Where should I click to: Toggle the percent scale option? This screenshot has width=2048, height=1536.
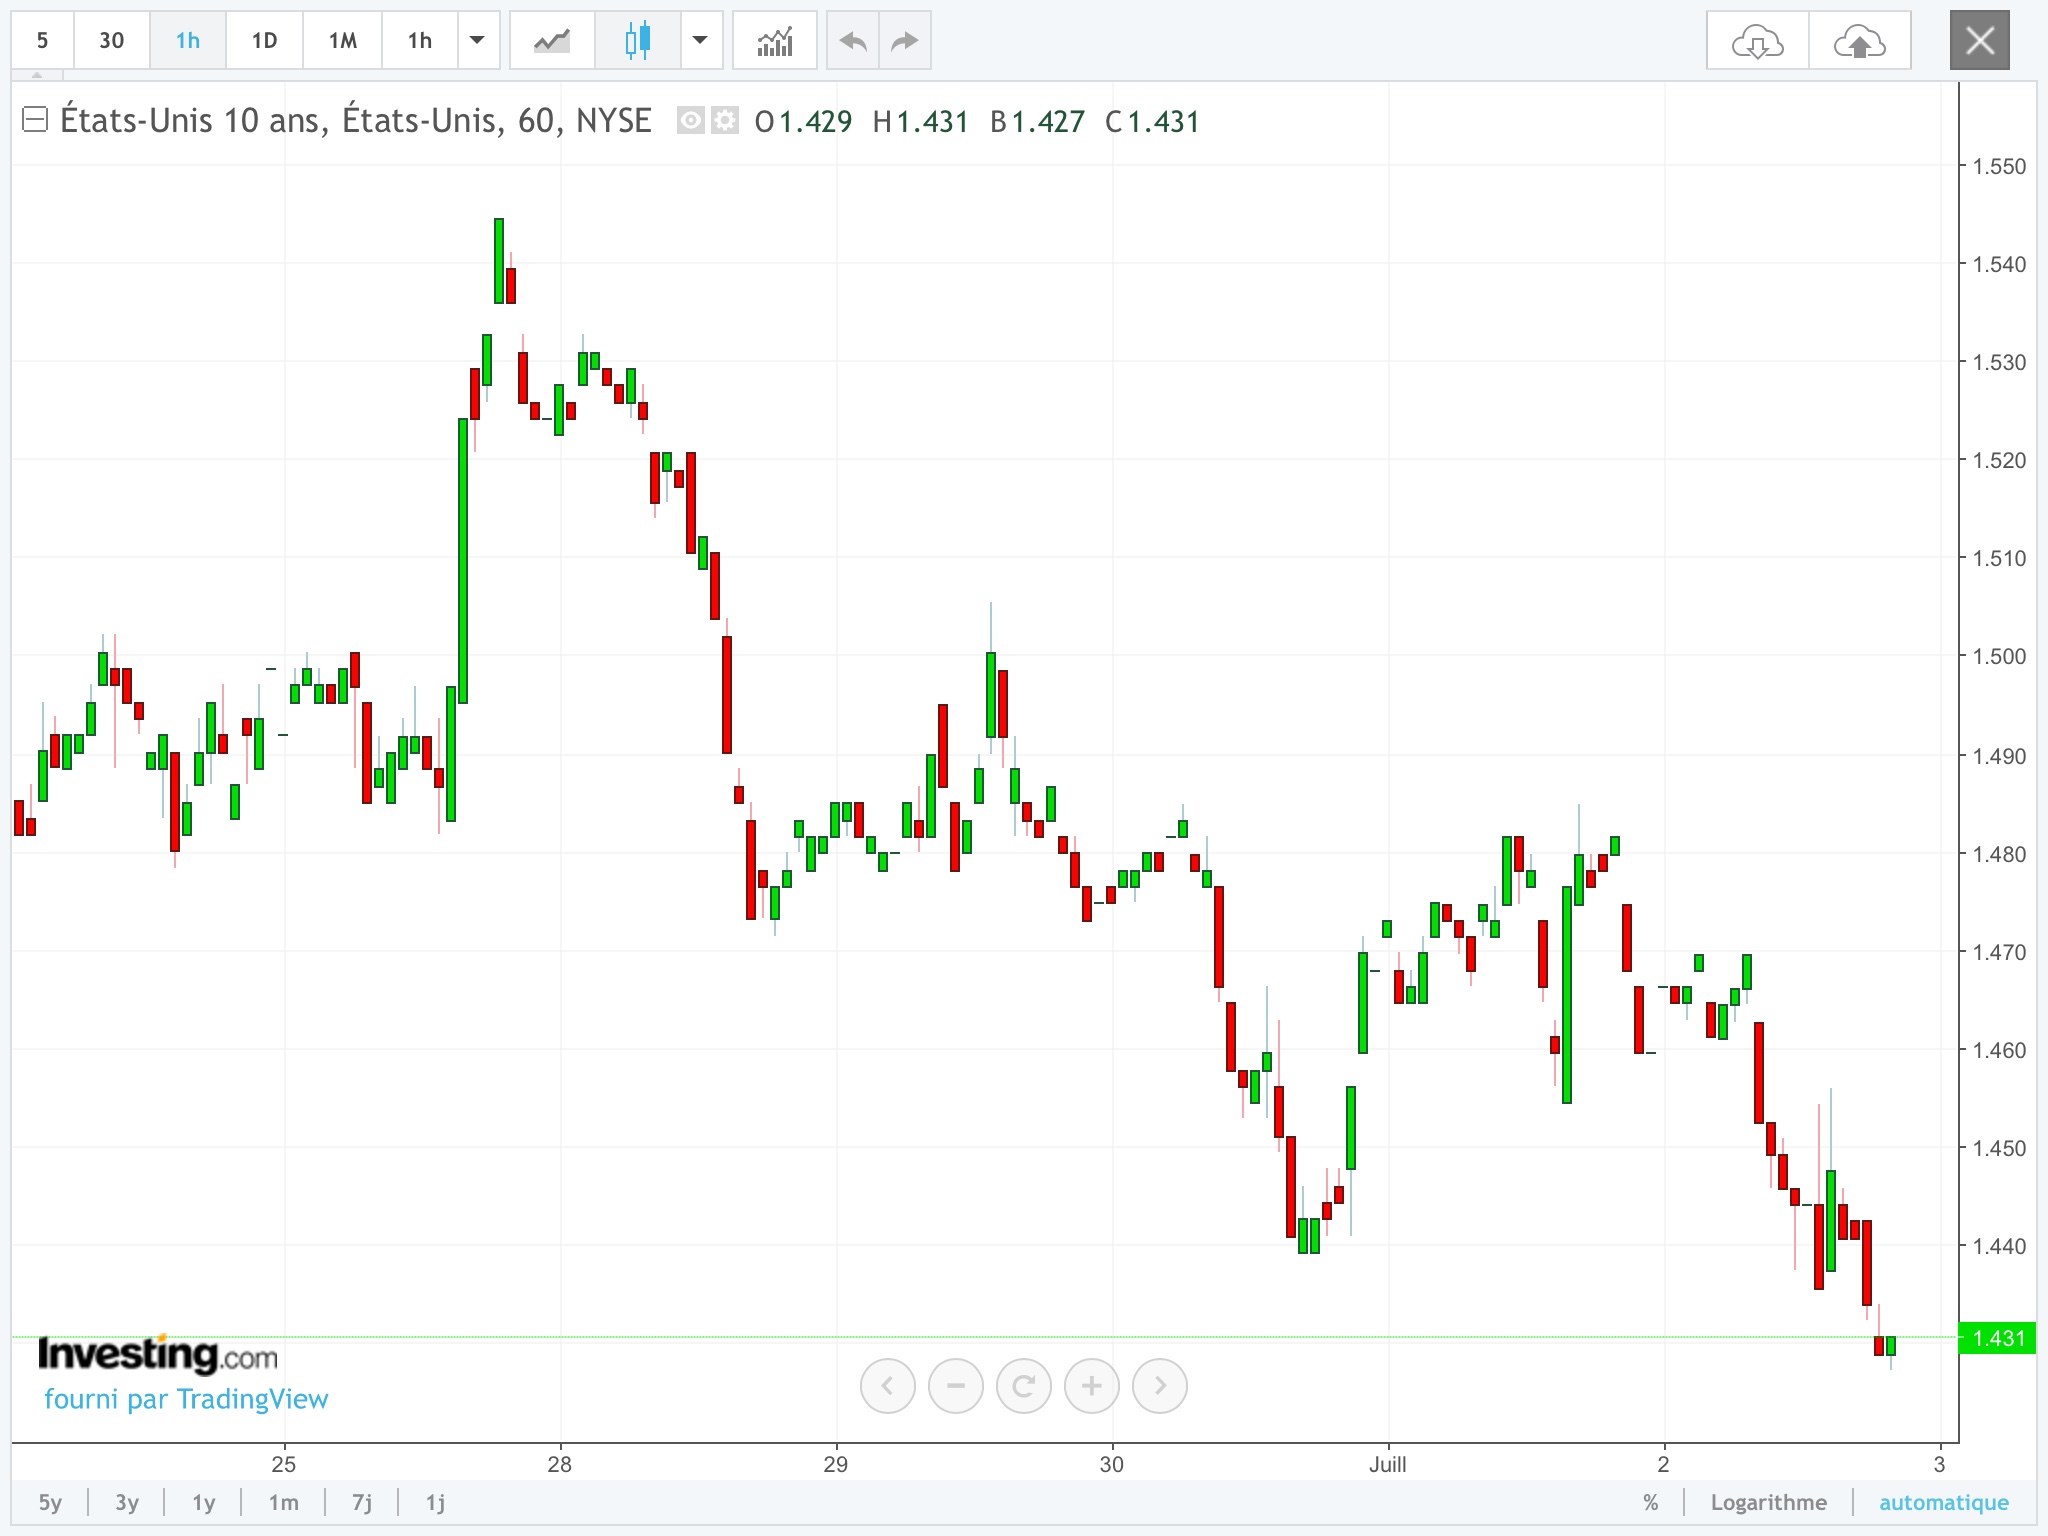click(1650, 1502)
